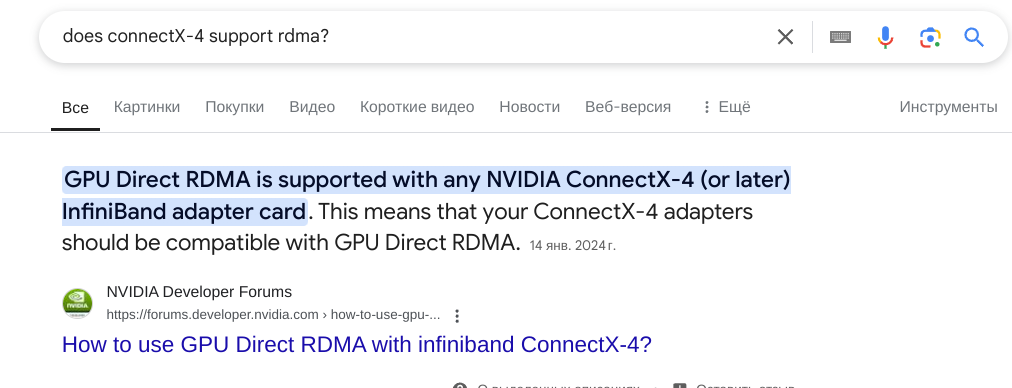
Task: Open the Короткие видео tab
Action: click(417, 107)
